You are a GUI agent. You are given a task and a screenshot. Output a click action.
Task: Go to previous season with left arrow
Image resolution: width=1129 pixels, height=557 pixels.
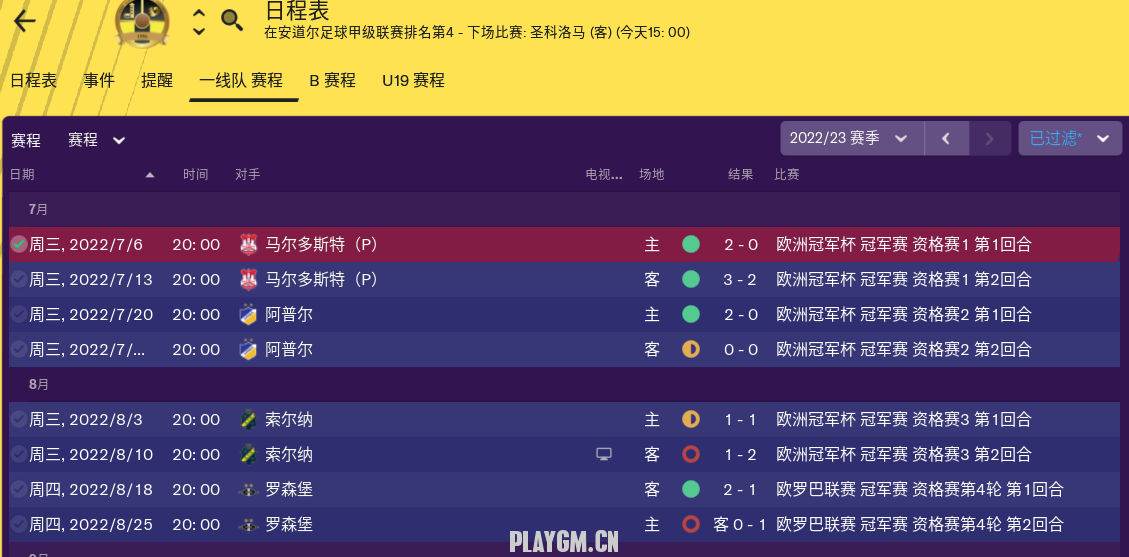pyautogui.click(x=946, y=138)
